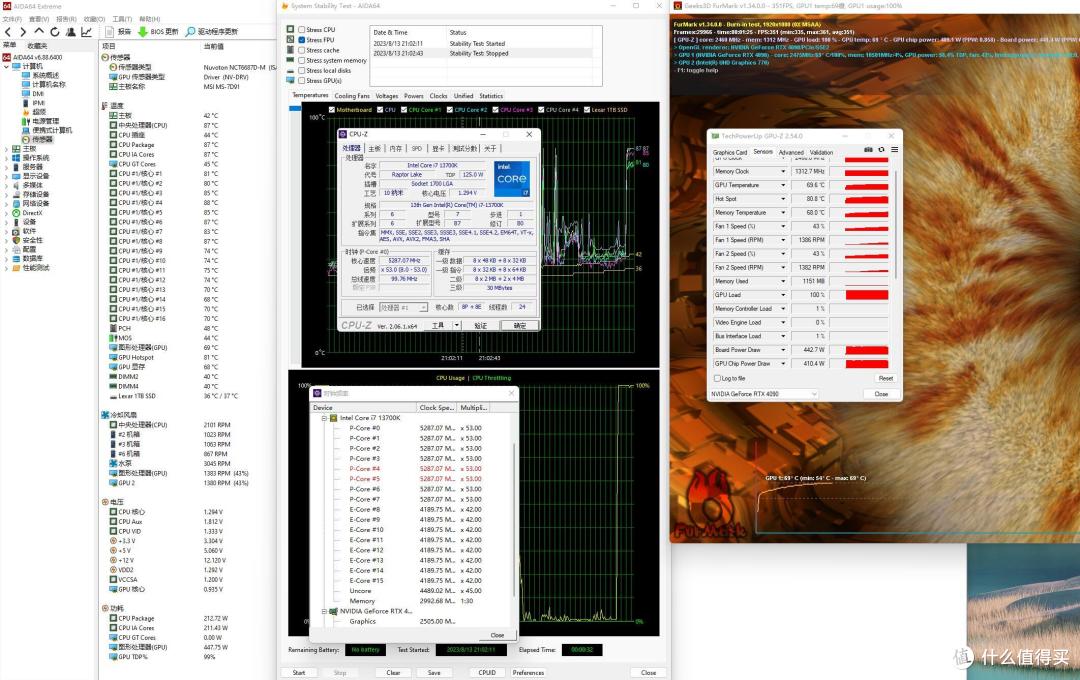Switch to Statistics tab

tap(491, 96)
